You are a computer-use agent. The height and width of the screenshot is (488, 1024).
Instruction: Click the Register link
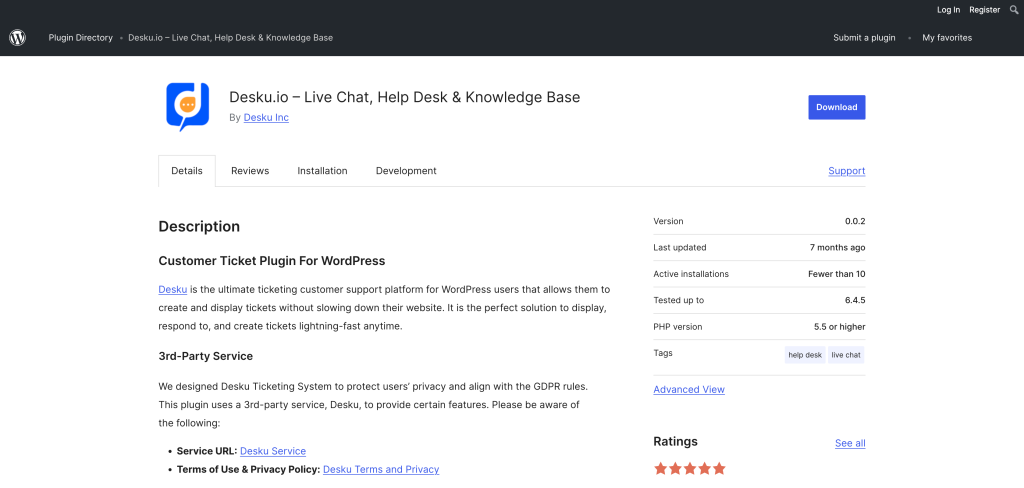[984, 10]
